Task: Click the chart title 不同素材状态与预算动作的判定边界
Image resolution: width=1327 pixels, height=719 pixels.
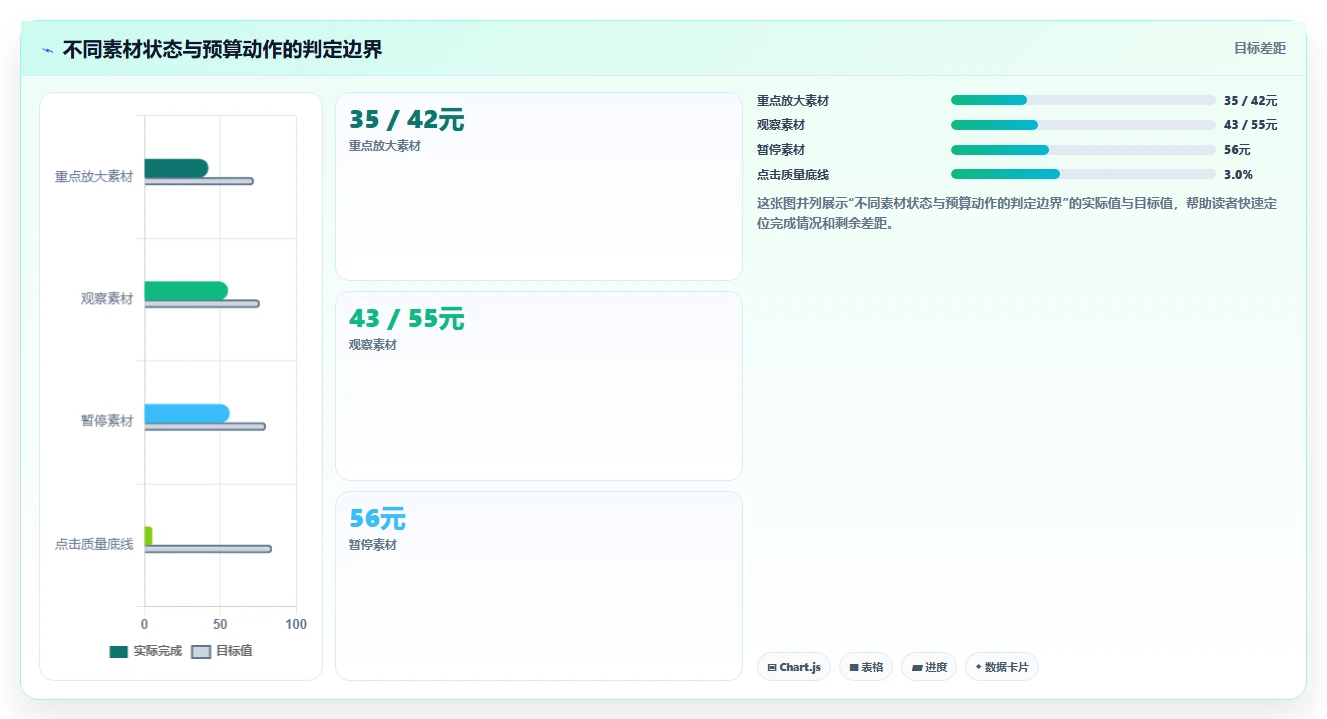Action: coord(222,49)
